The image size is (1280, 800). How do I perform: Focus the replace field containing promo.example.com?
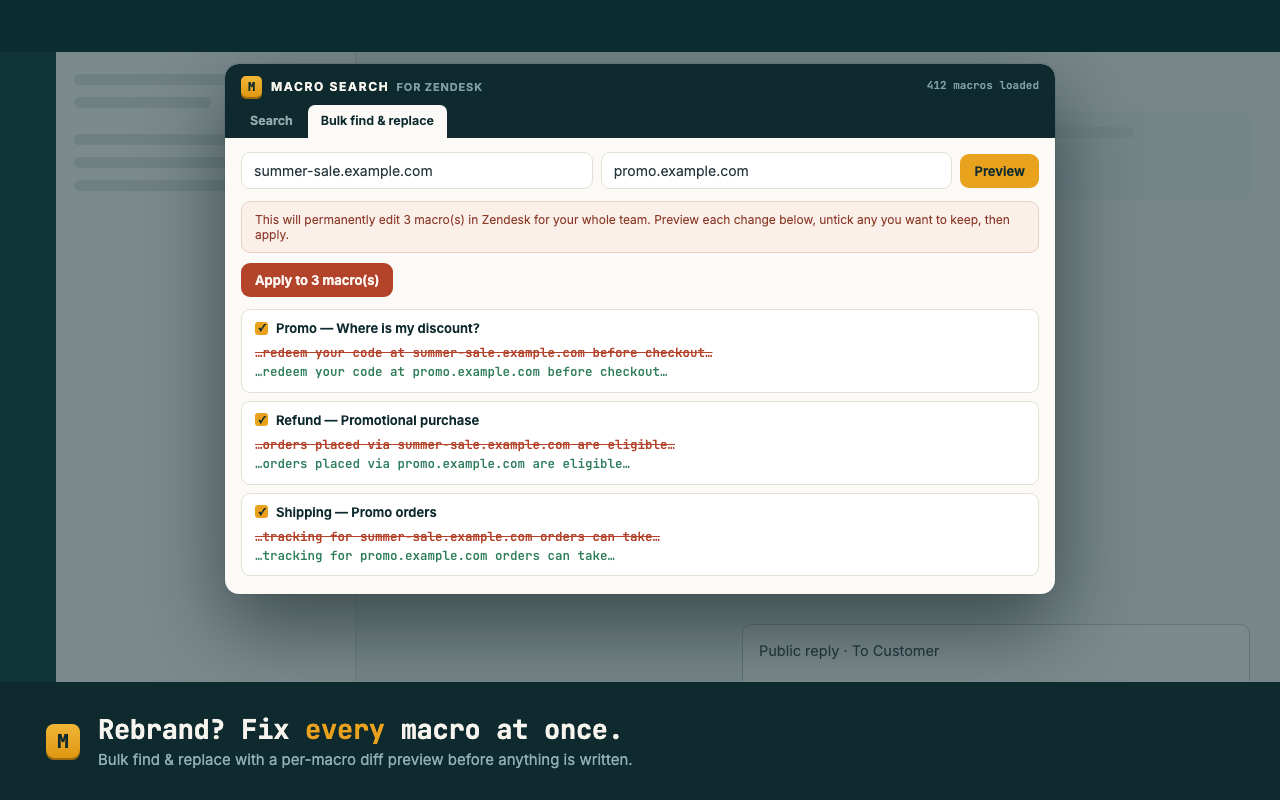coord(776,171)
